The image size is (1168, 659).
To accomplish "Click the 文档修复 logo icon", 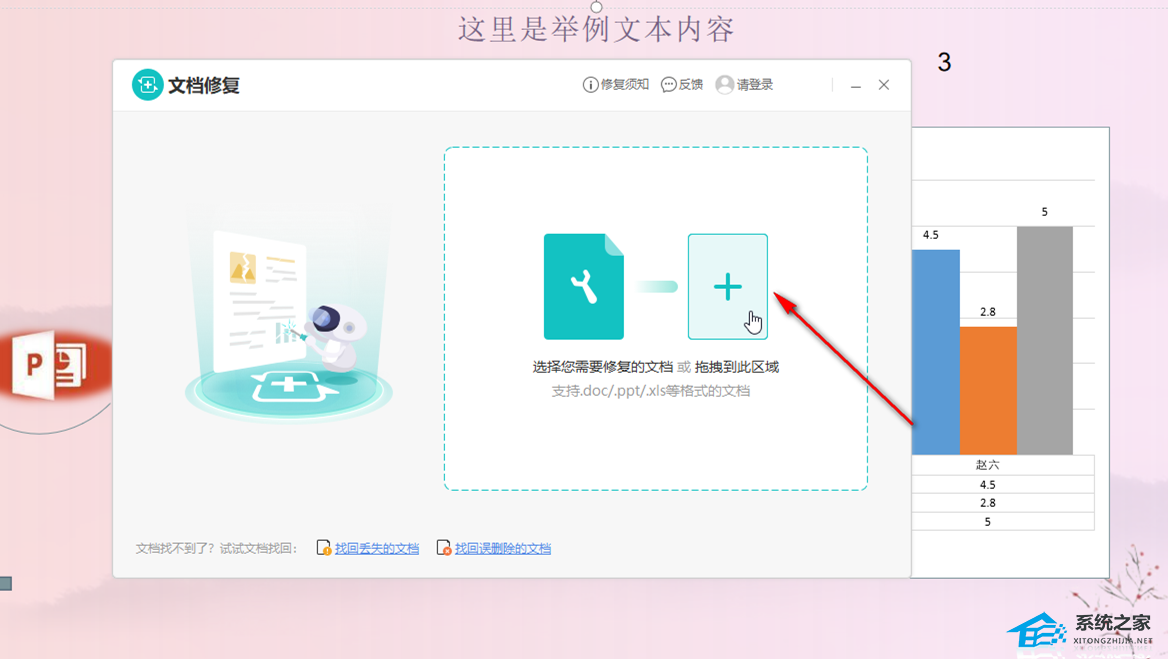I will pos(148,85).
